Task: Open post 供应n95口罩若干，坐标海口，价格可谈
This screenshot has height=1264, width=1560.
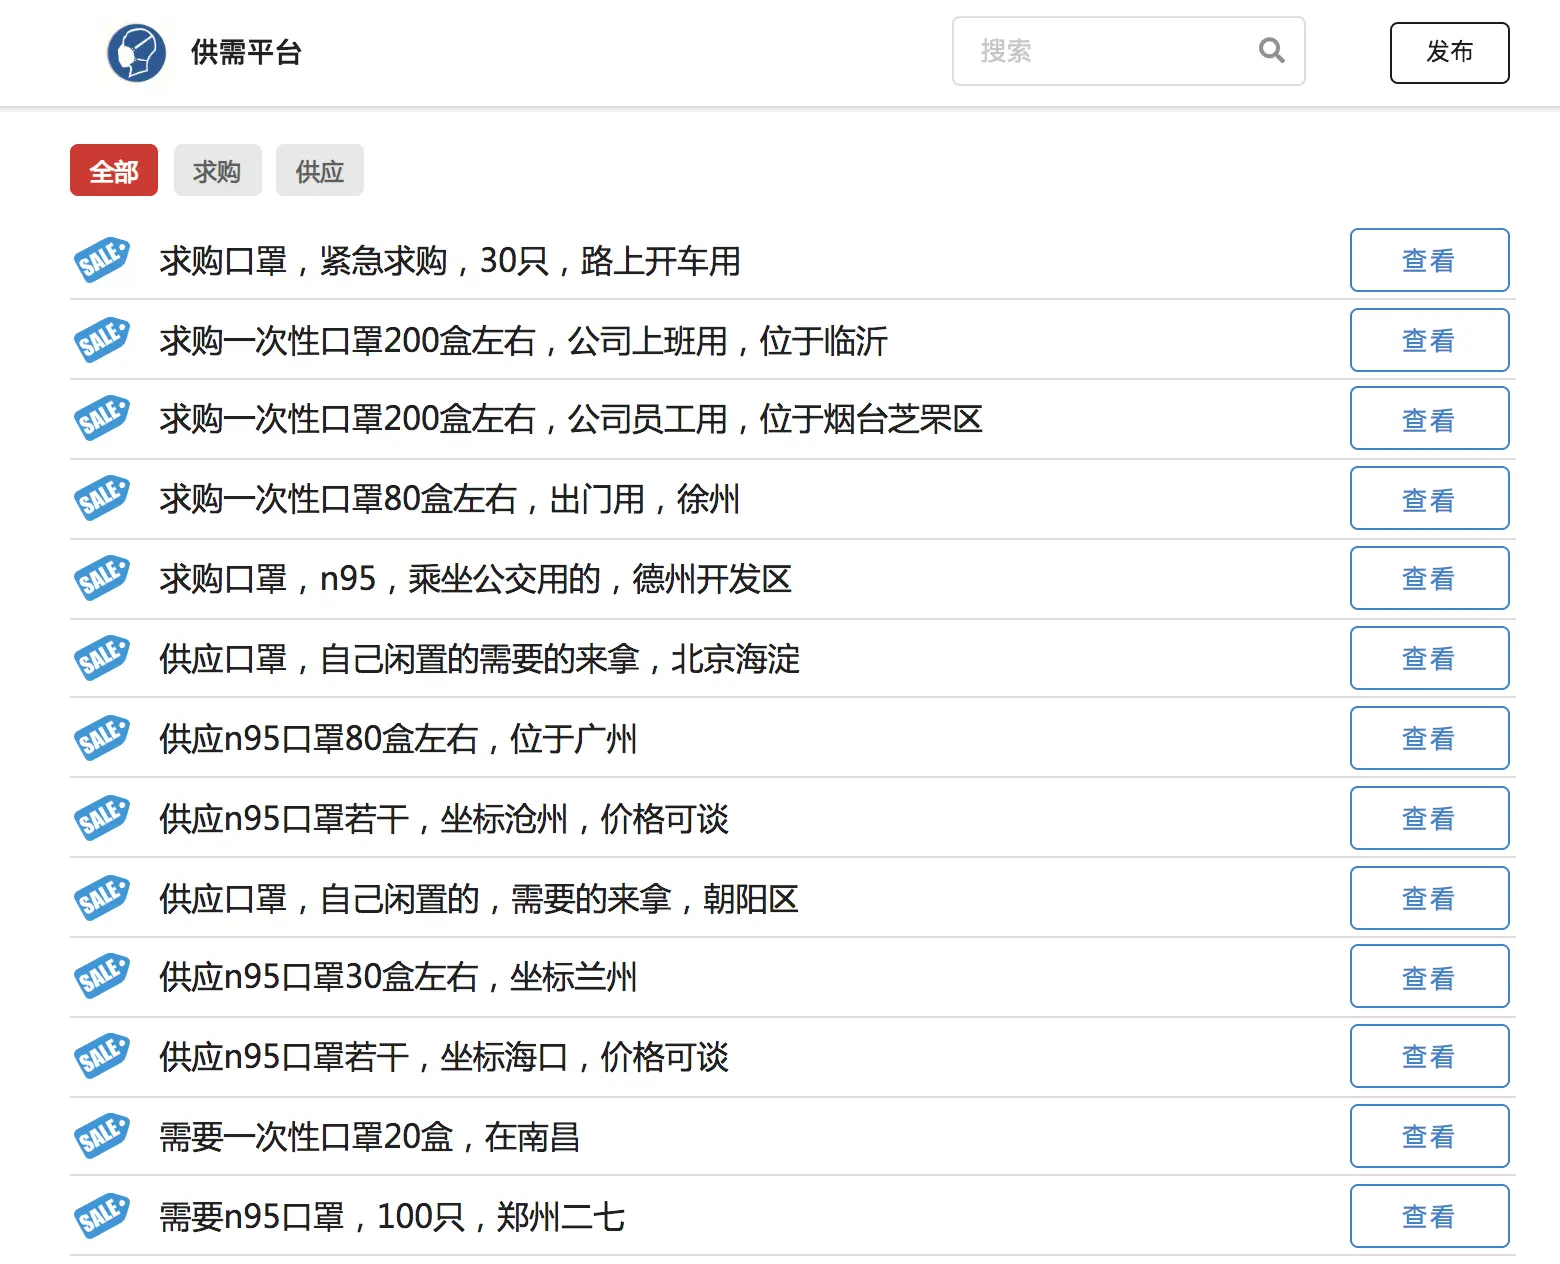Action: pos(444,1057)
